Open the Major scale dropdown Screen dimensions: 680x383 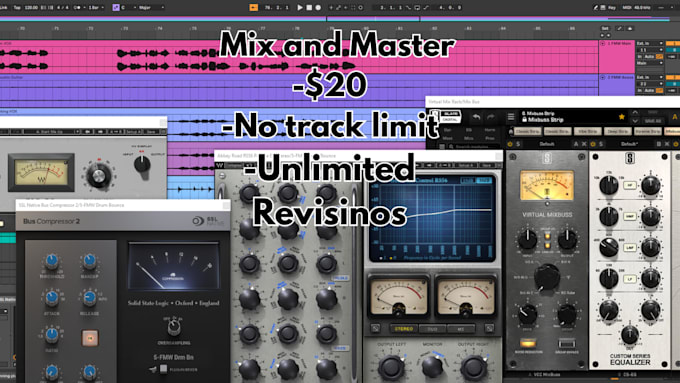click(151, 7)
